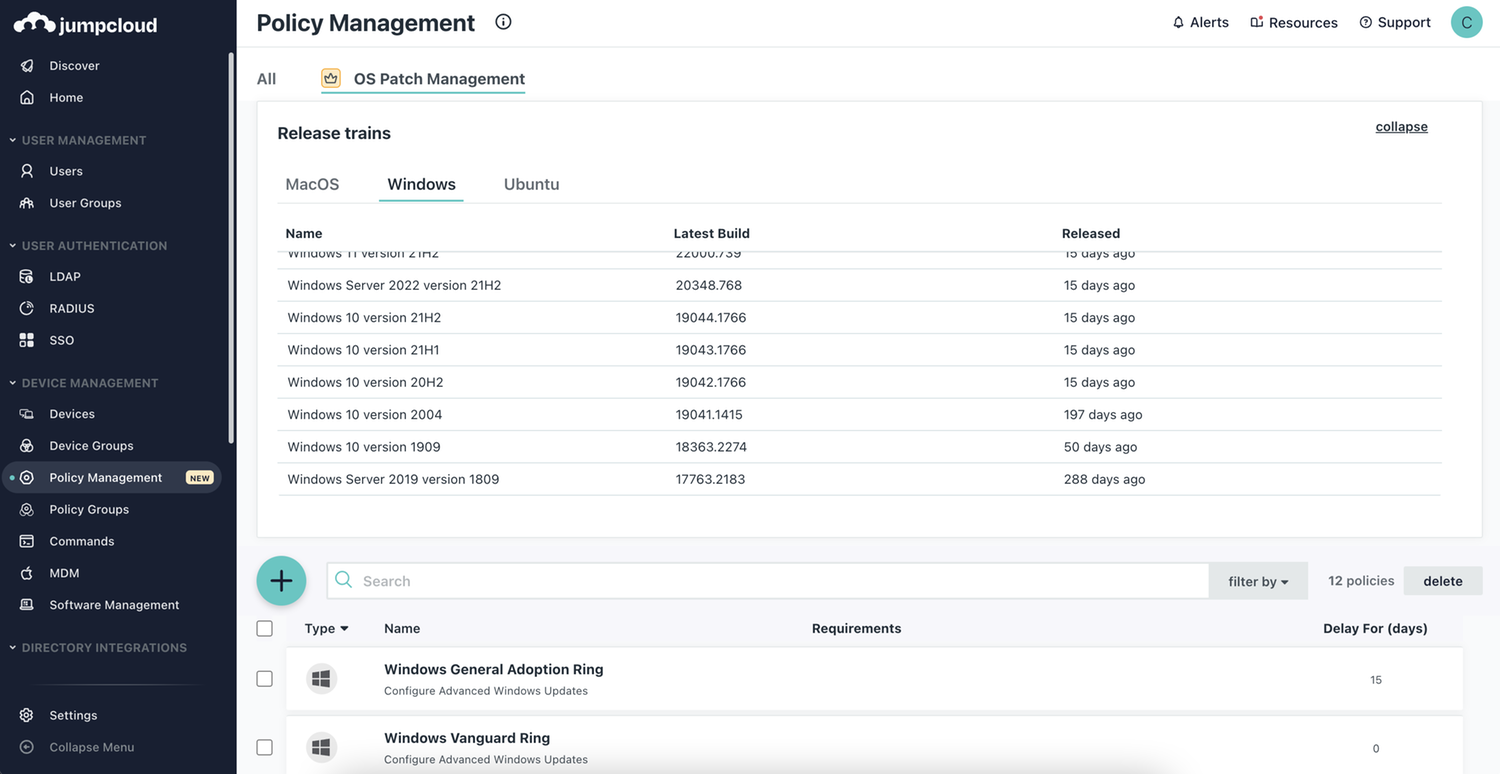Viewport: 1500px width, 774px height.
Task: Click the NEW badge on Policy Management
Action: [200, 478]
